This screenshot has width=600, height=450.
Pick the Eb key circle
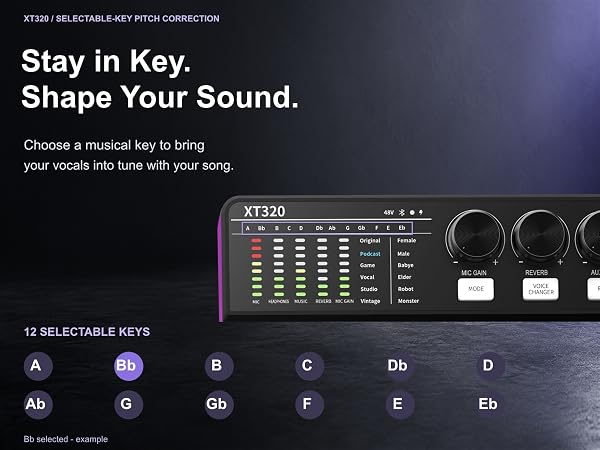click(491, 404)
